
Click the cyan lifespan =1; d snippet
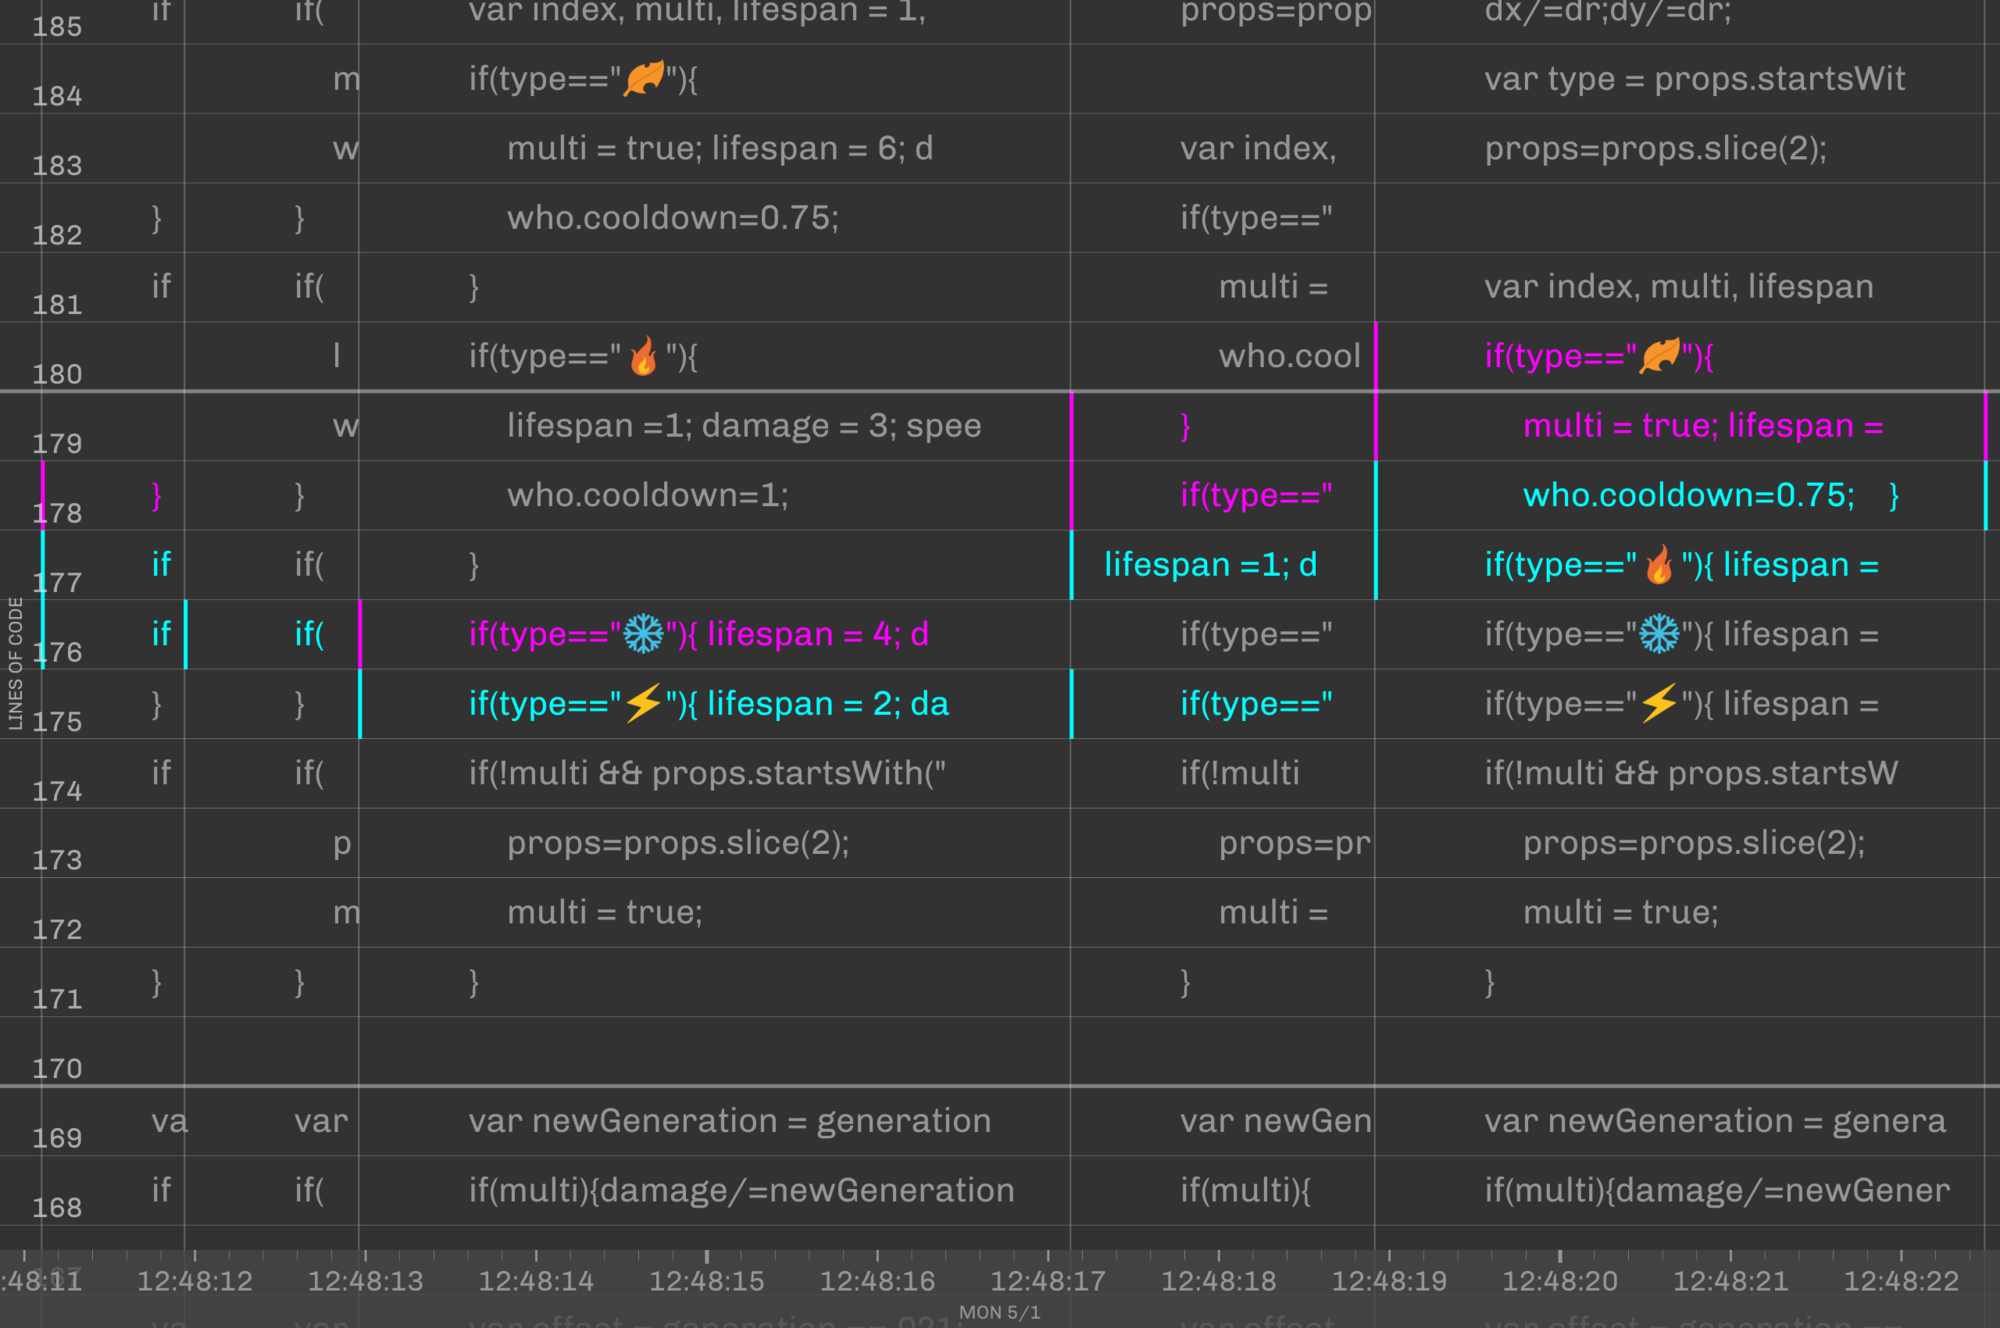pyautogui.click(x=1210, y=565)
